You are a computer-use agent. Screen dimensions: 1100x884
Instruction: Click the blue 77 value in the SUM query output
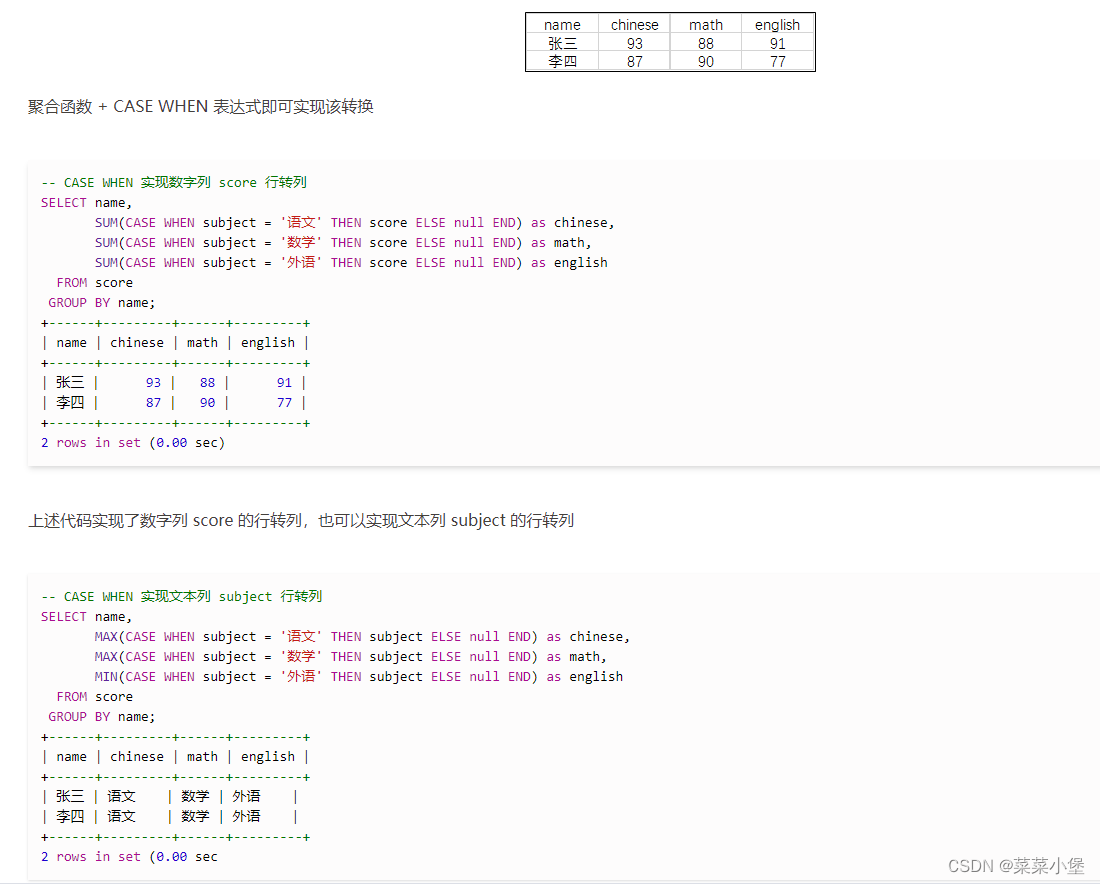coord(283,403)
